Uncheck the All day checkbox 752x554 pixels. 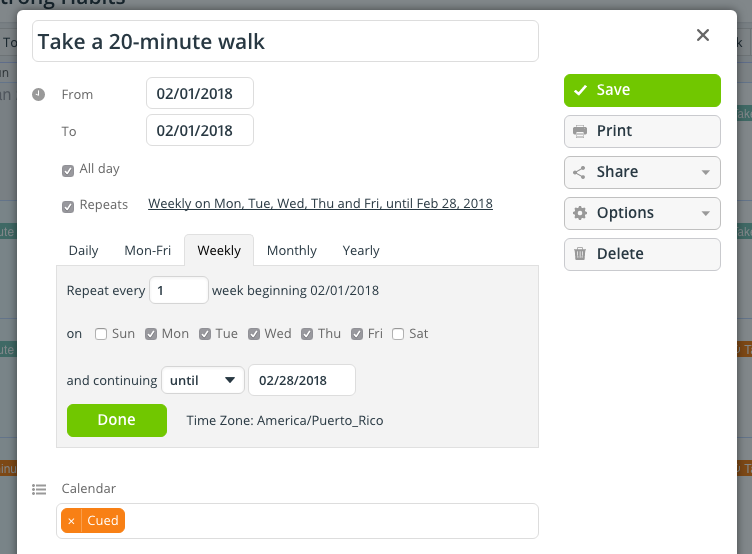coord(68,171)
